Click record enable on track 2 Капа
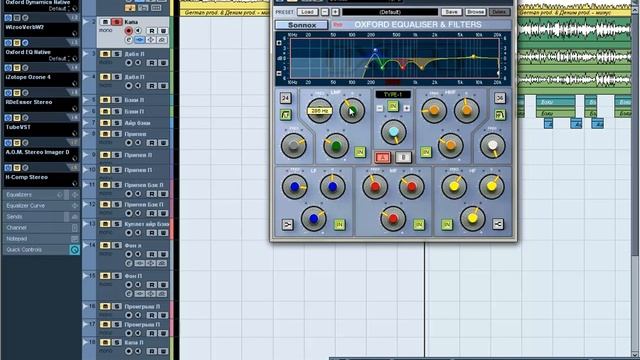 129,31
